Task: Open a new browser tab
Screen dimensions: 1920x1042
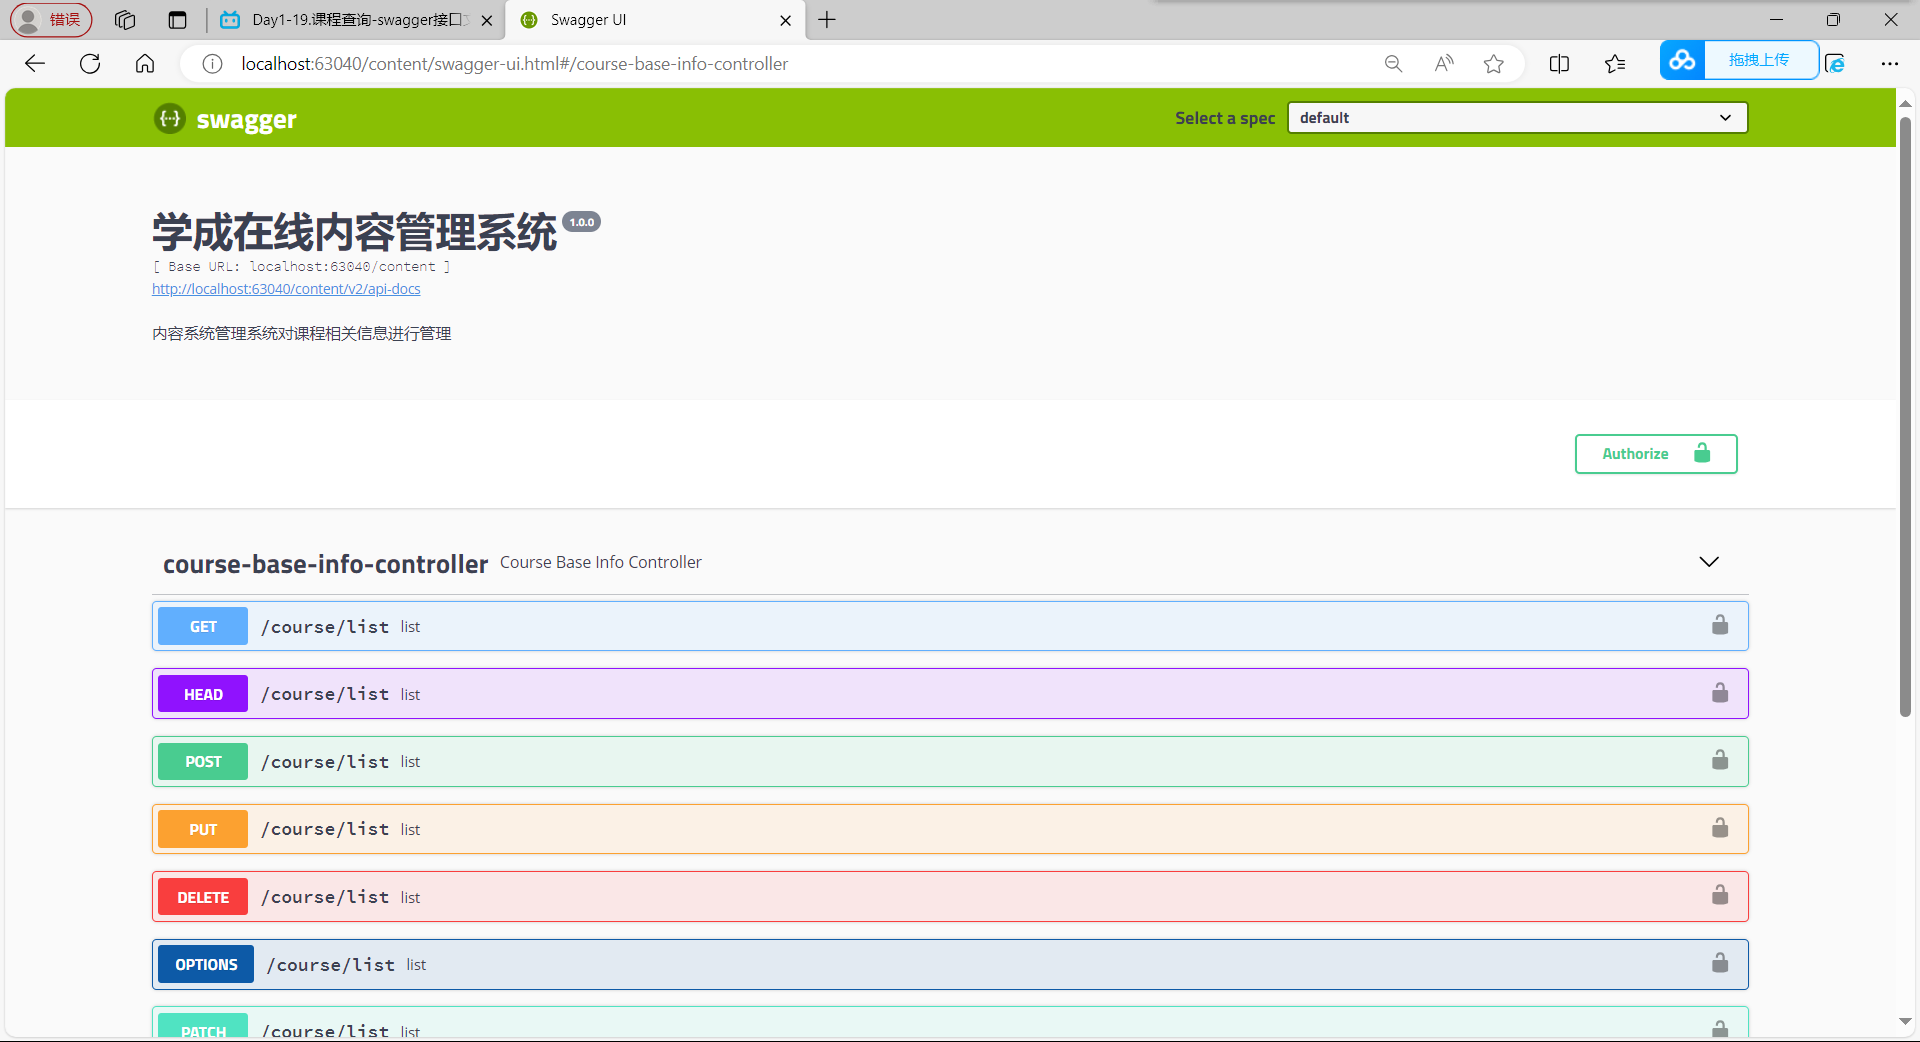Action: click(827, 20)
